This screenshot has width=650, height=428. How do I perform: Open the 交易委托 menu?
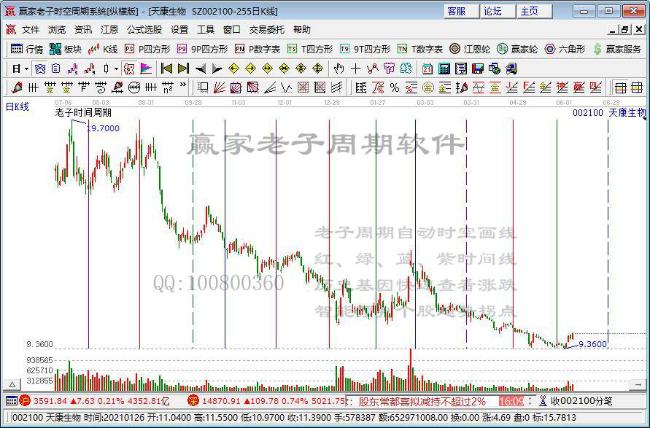pyautogui.click(x=267, y=30)
